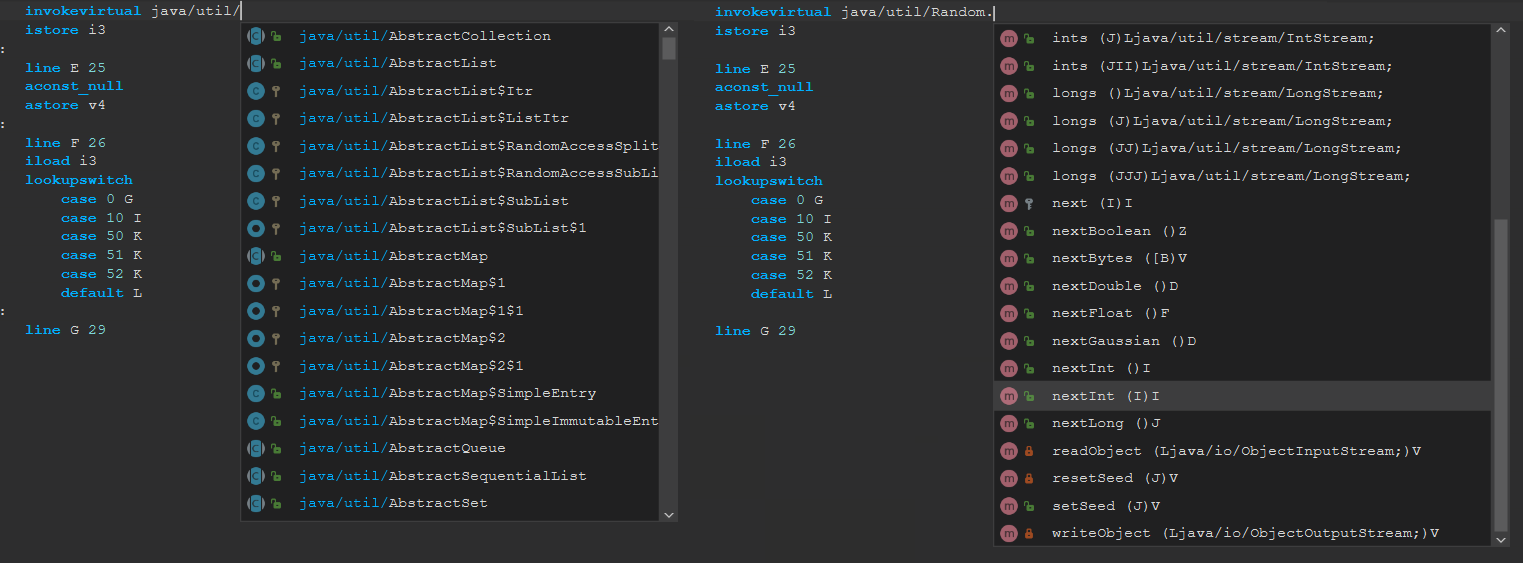Select java/util/AbstractMap$2 entry

coord(450,338)
